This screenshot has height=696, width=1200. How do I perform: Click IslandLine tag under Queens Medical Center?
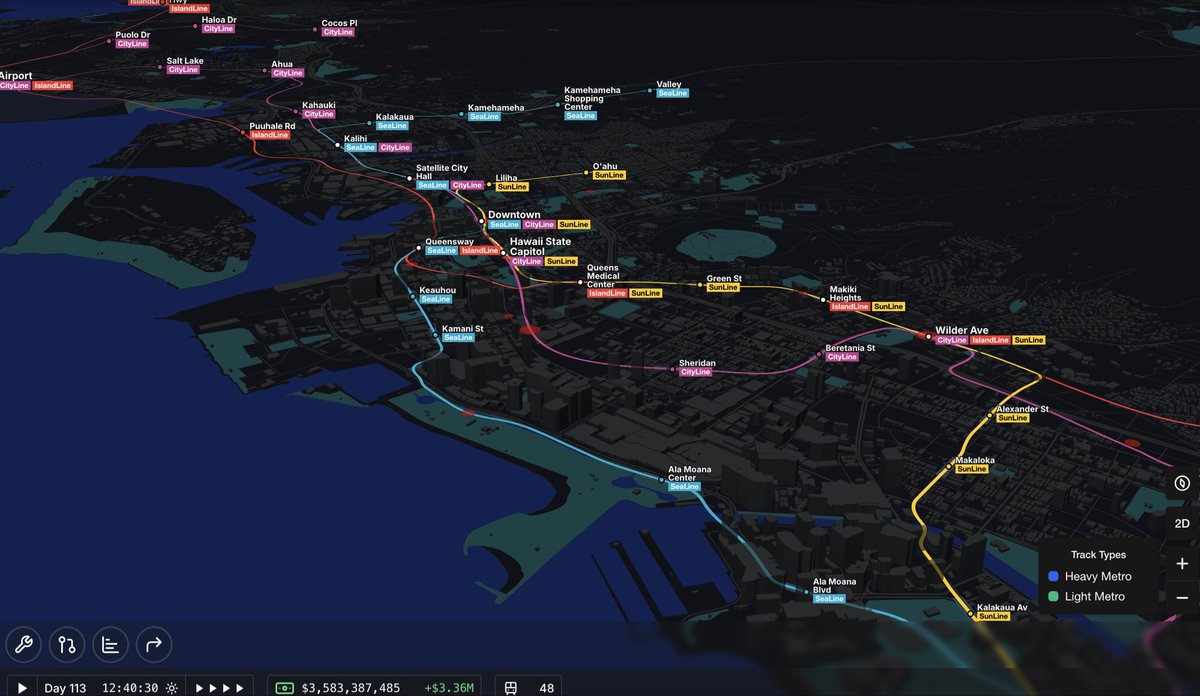coord(607,293)
